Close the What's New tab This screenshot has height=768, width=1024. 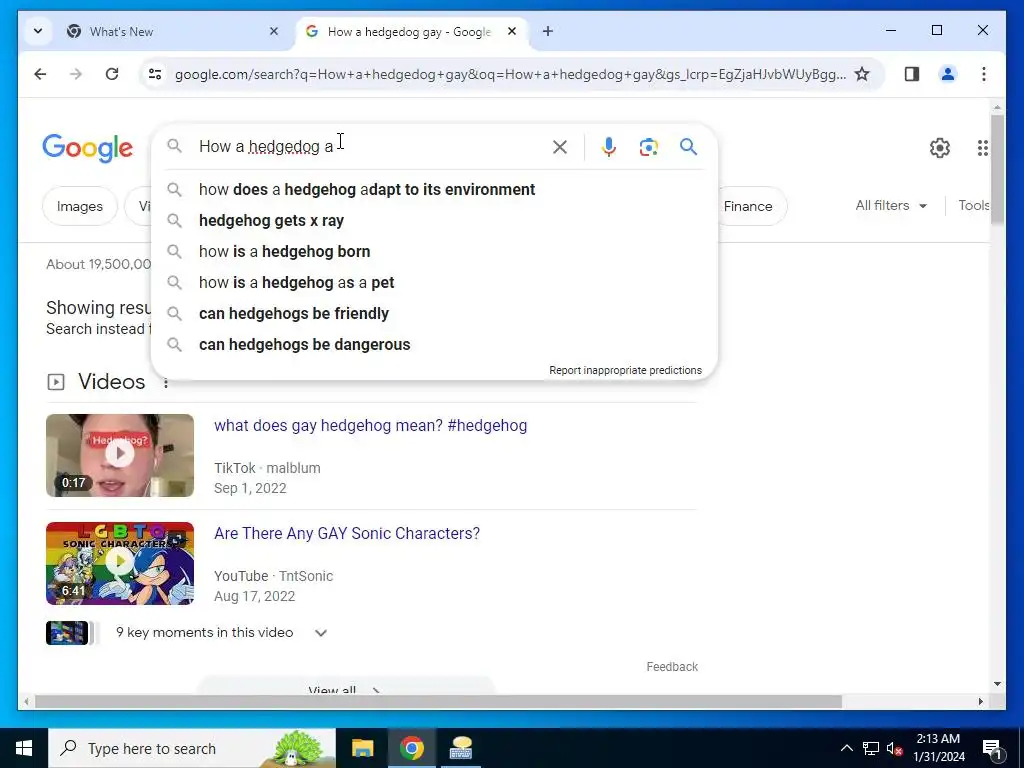point(274,31)
